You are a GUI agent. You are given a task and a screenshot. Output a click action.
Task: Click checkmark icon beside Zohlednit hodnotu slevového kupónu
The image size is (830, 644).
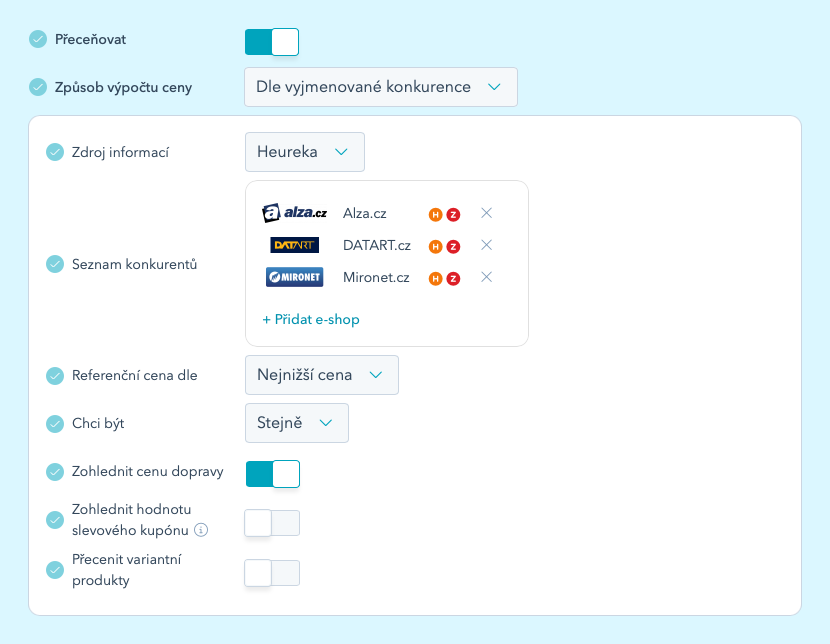coord(55,520)
